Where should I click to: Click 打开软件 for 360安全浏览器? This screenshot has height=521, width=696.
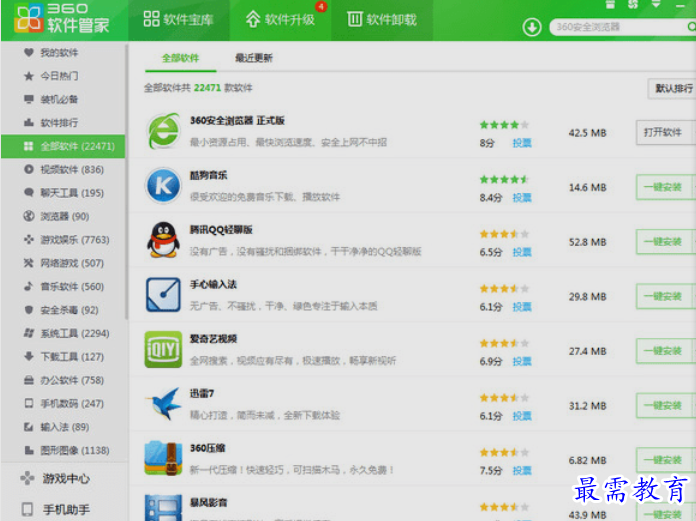665,132
